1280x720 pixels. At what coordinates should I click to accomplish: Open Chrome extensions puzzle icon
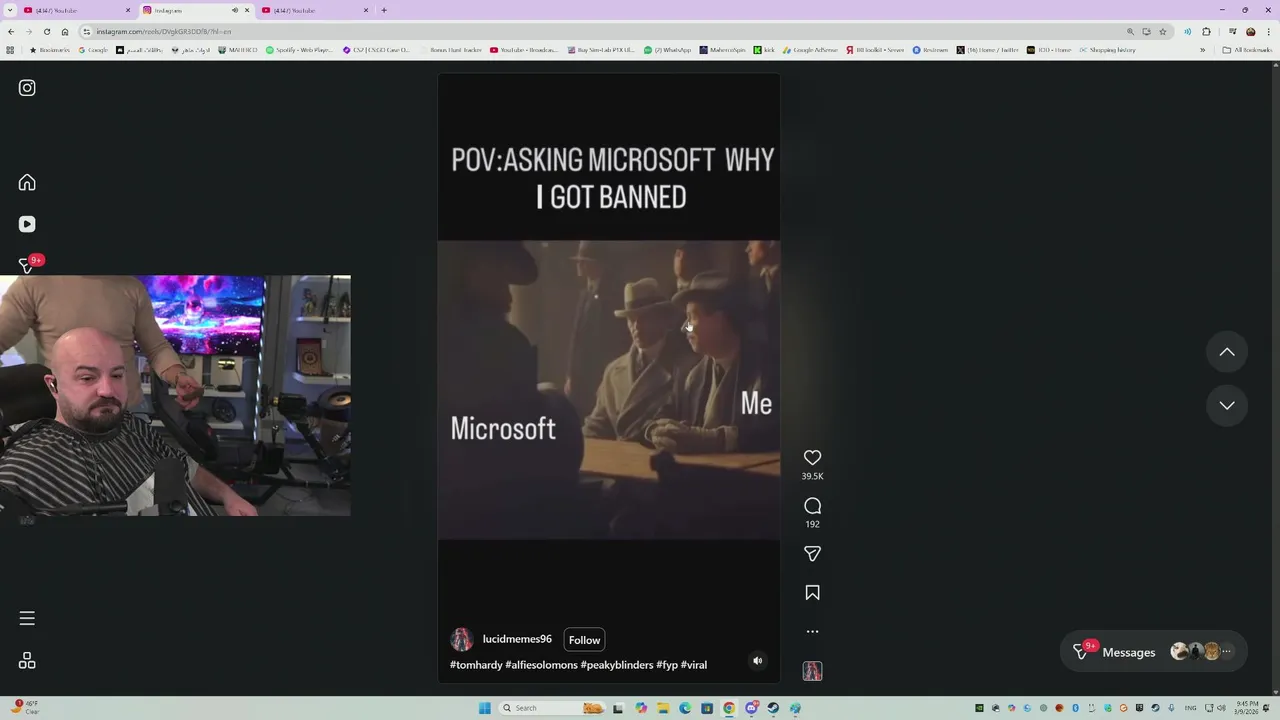tap(1206, 31)
